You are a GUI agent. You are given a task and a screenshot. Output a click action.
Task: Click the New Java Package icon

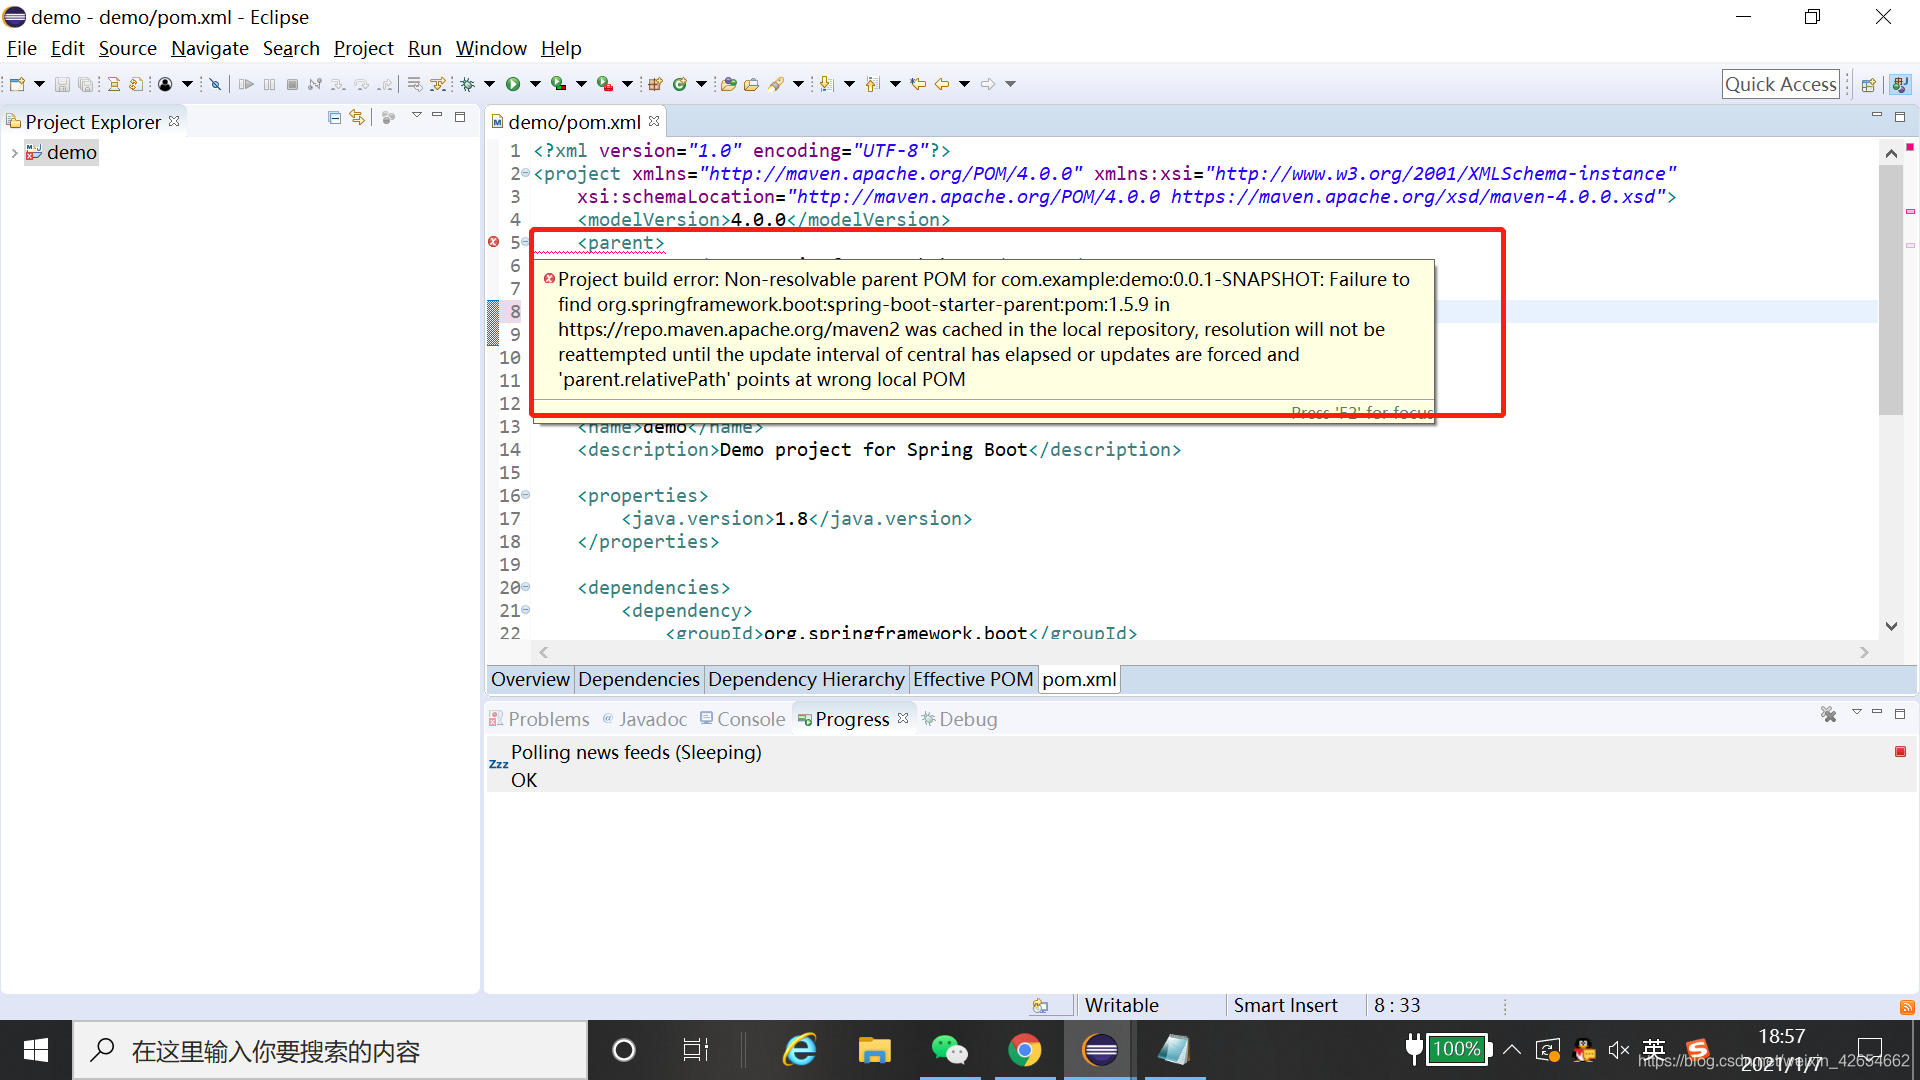[655, 84]
